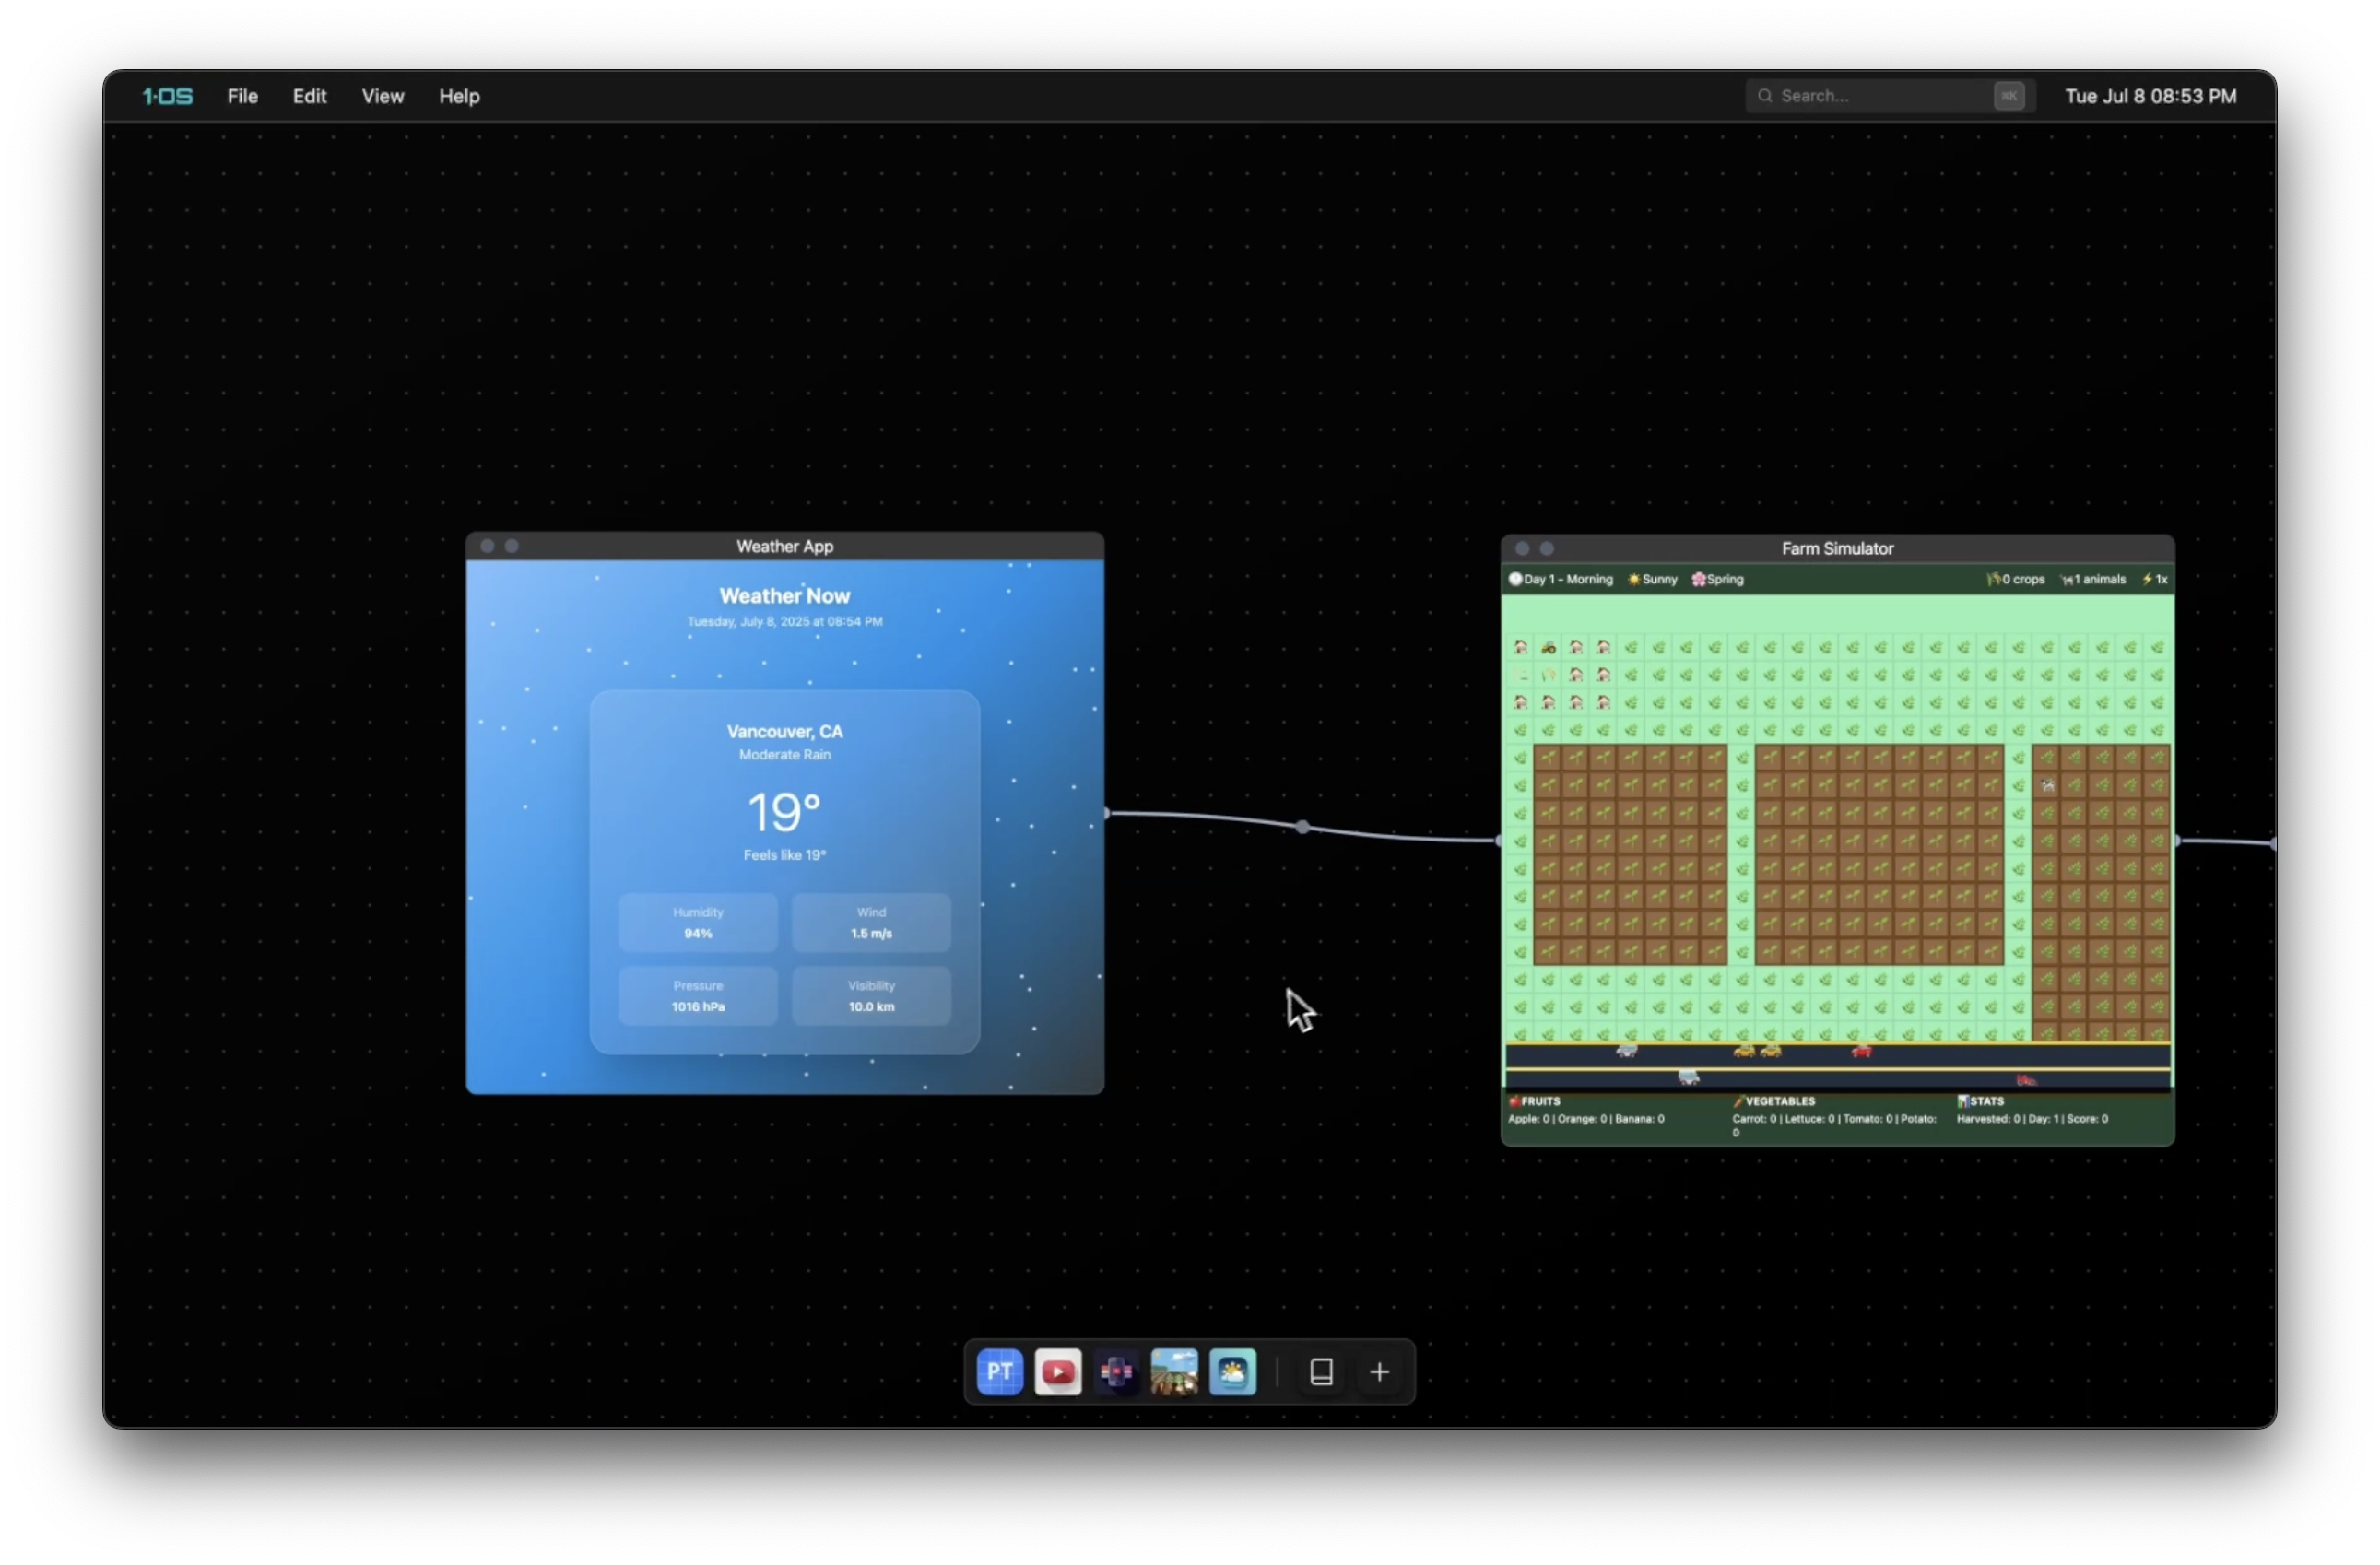Click the Humidity 94% card
This screenshot has height=1565, width=2380.
(697, 922)
